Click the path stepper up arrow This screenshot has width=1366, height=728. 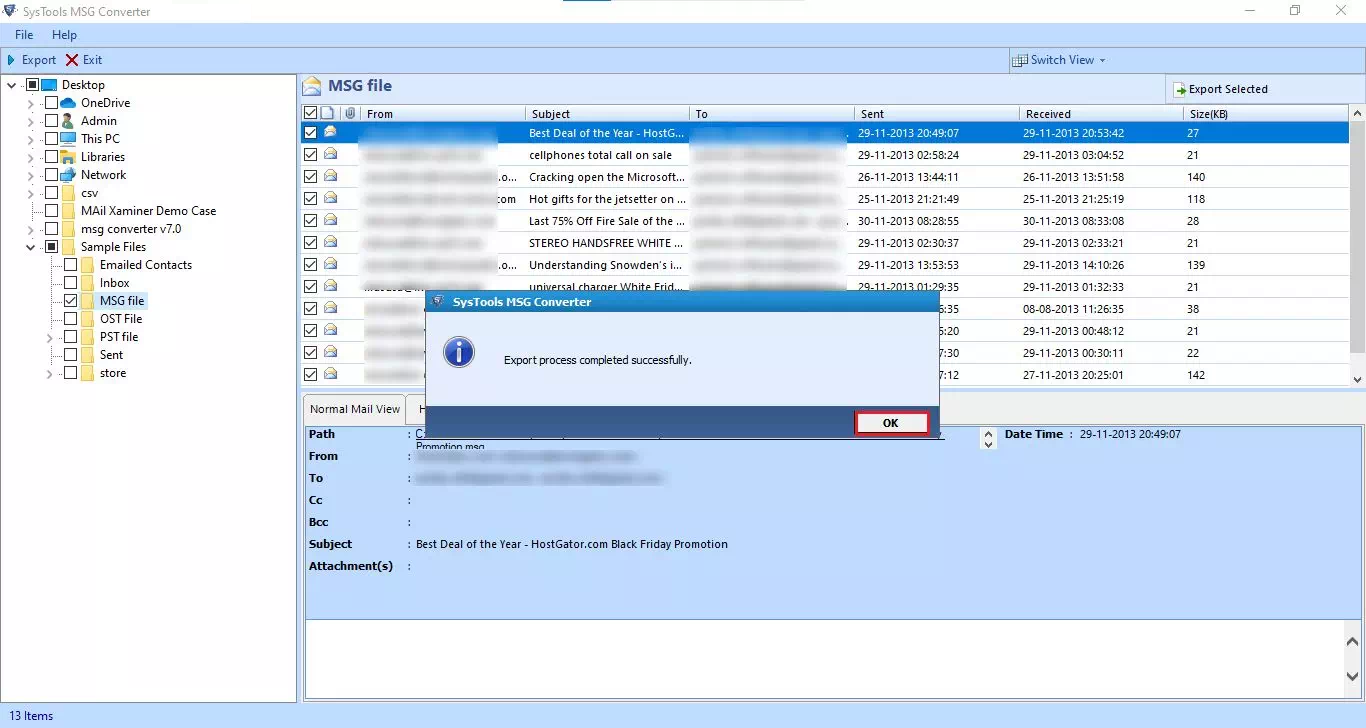(x=989, y=433)
